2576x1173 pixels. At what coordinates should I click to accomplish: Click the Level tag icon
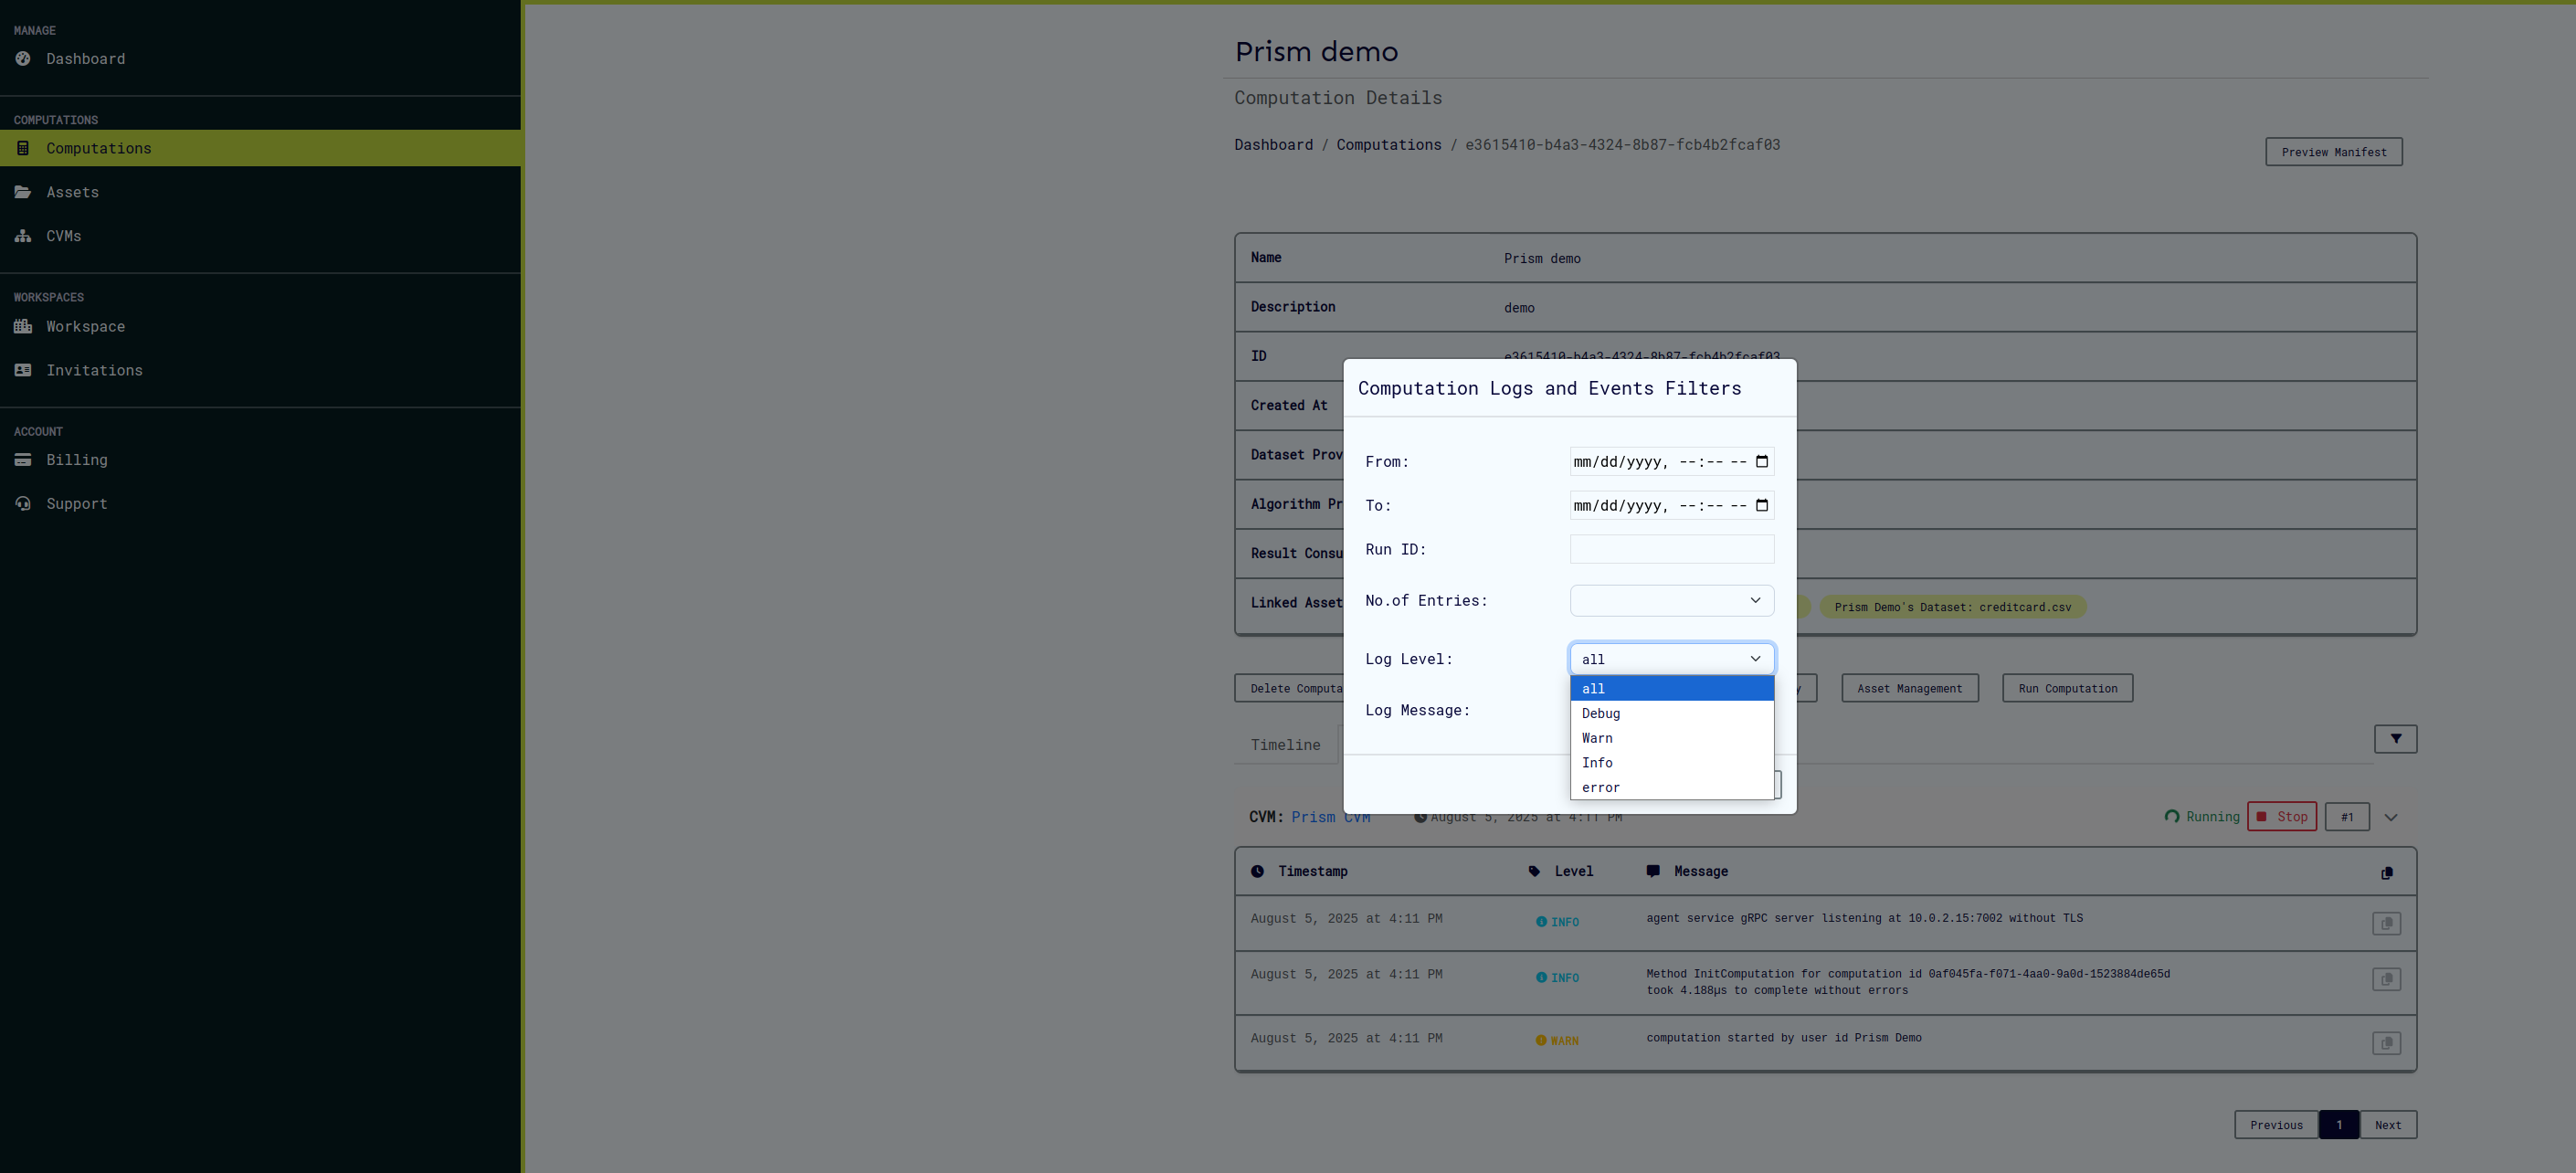pyautogui.click(x=1534, y=872)
